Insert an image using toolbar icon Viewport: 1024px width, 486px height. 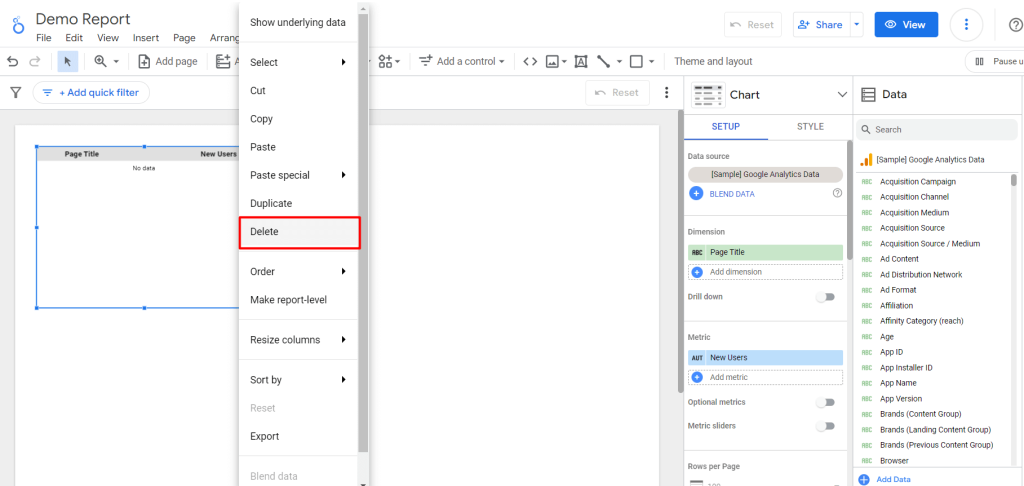[x=552, y=61]
